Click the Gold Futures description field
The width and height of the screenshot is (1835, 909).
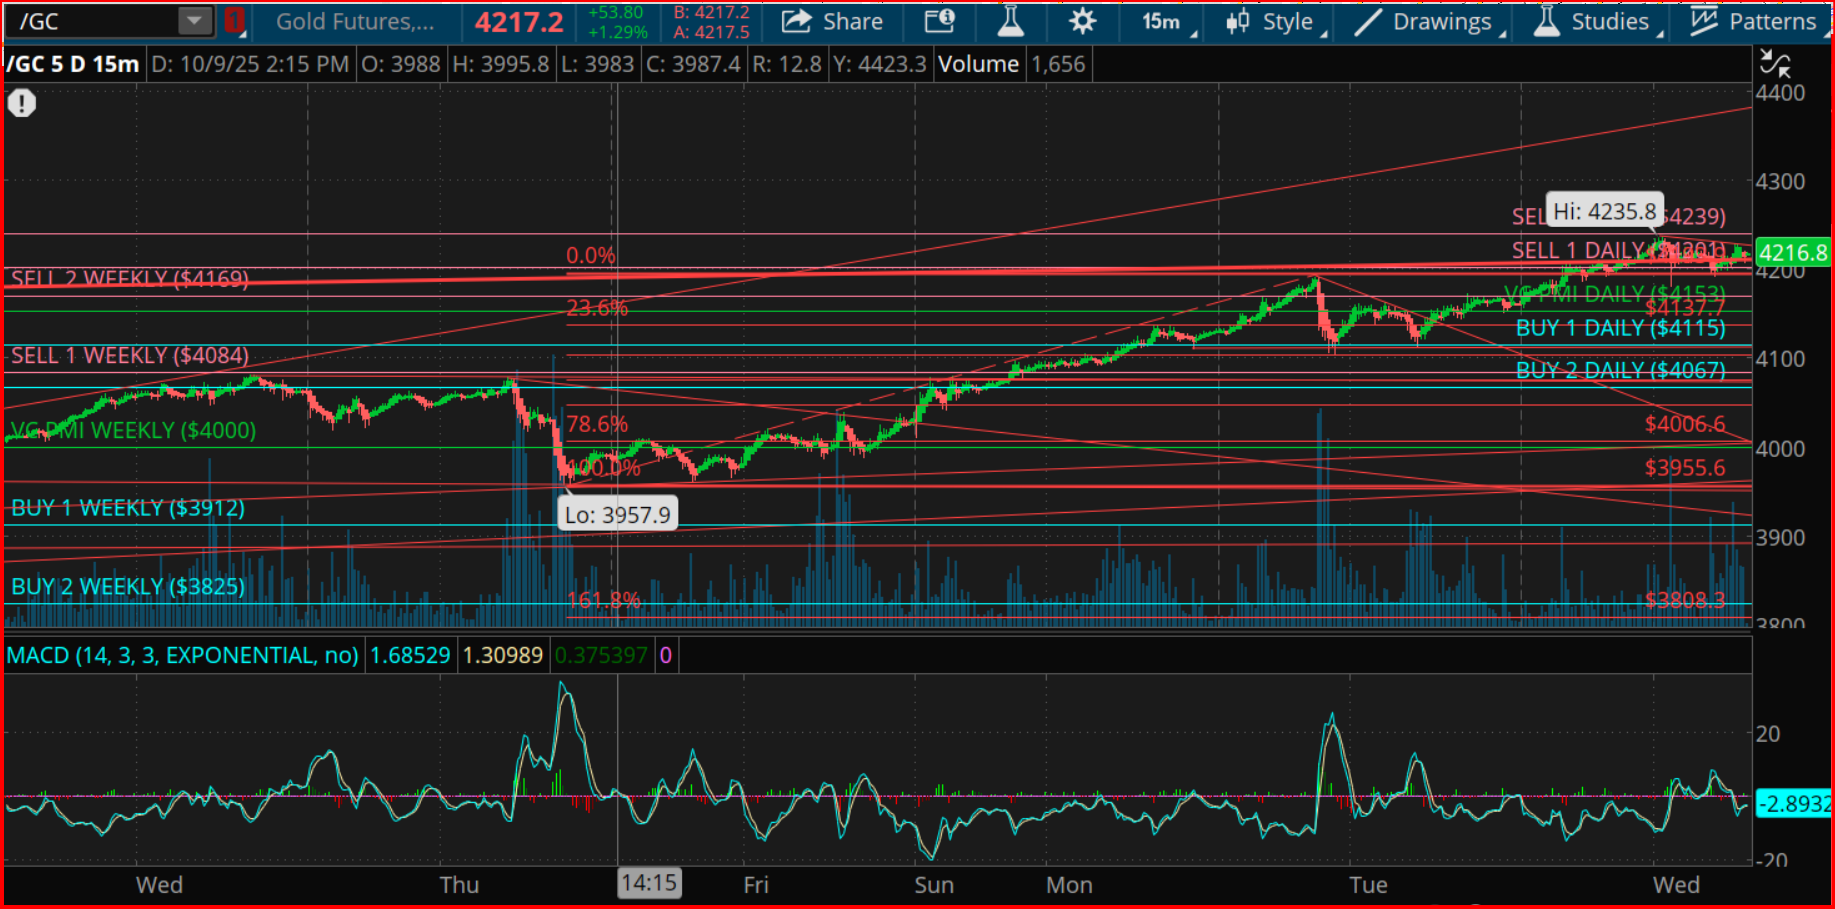point(355,21)
